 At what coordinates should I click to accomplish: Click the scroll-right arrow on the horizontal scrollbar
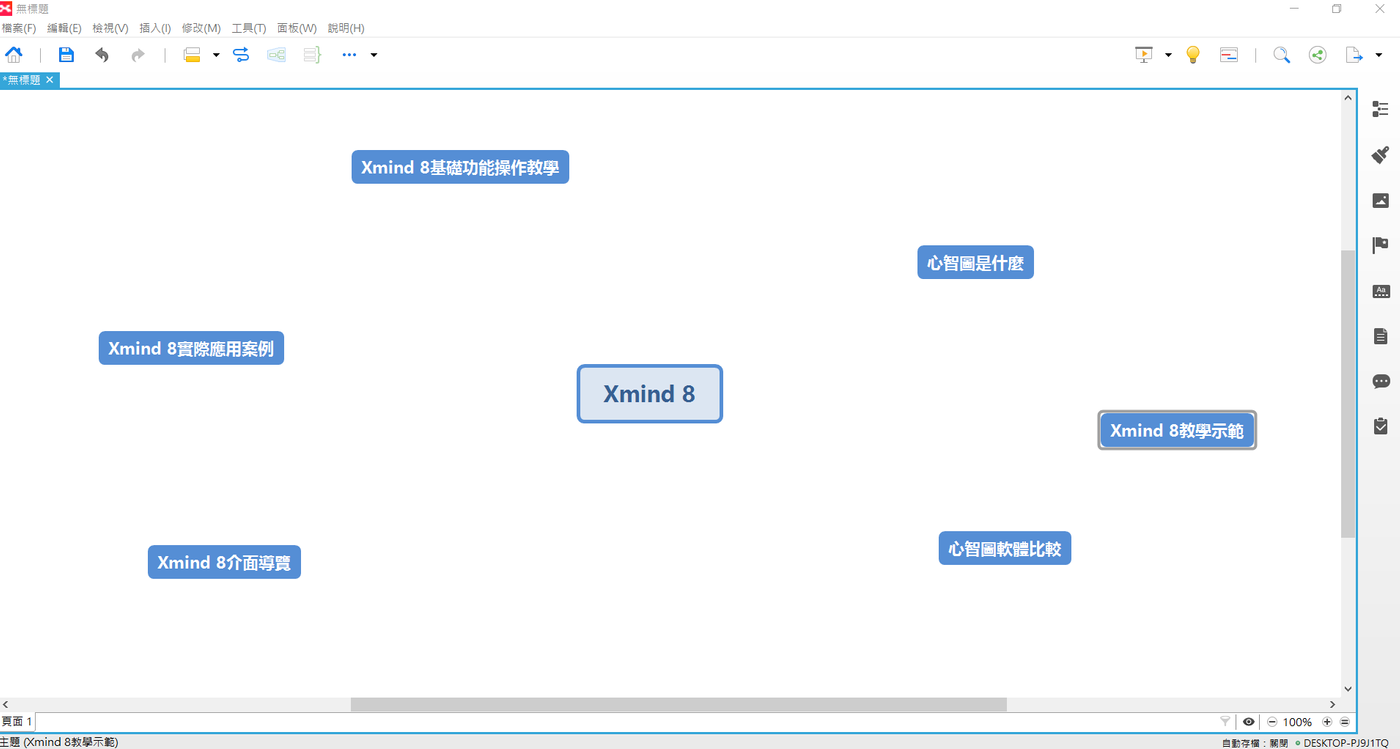coord(1332,705)
